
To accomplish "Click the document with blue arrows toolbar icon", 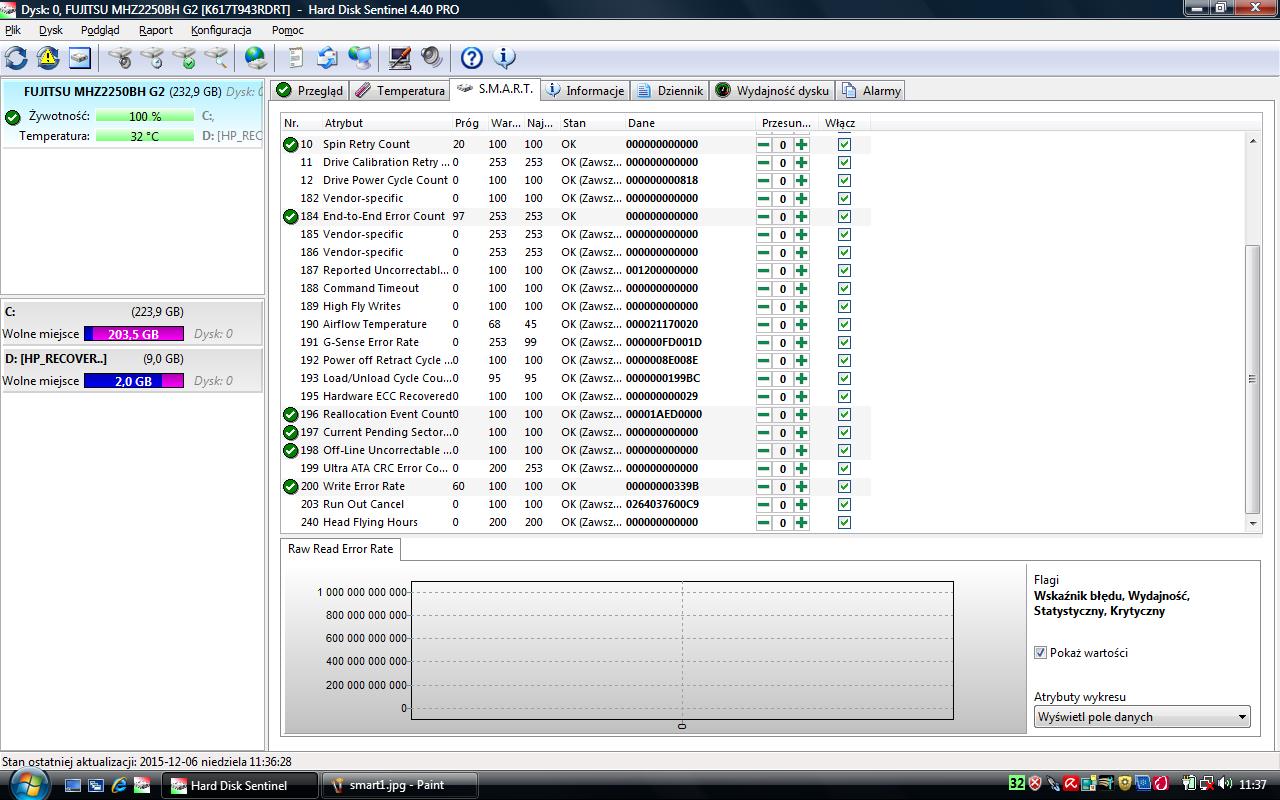I will 327,58.
